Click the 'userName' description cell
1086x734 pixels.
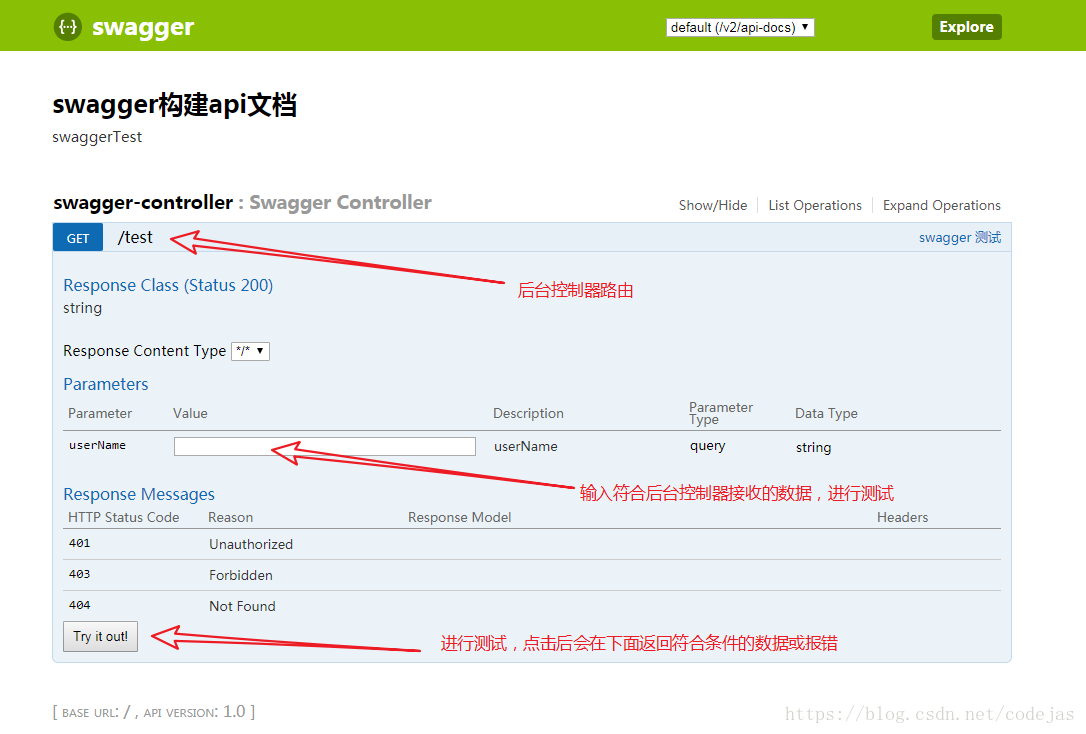tap(526, 447)
